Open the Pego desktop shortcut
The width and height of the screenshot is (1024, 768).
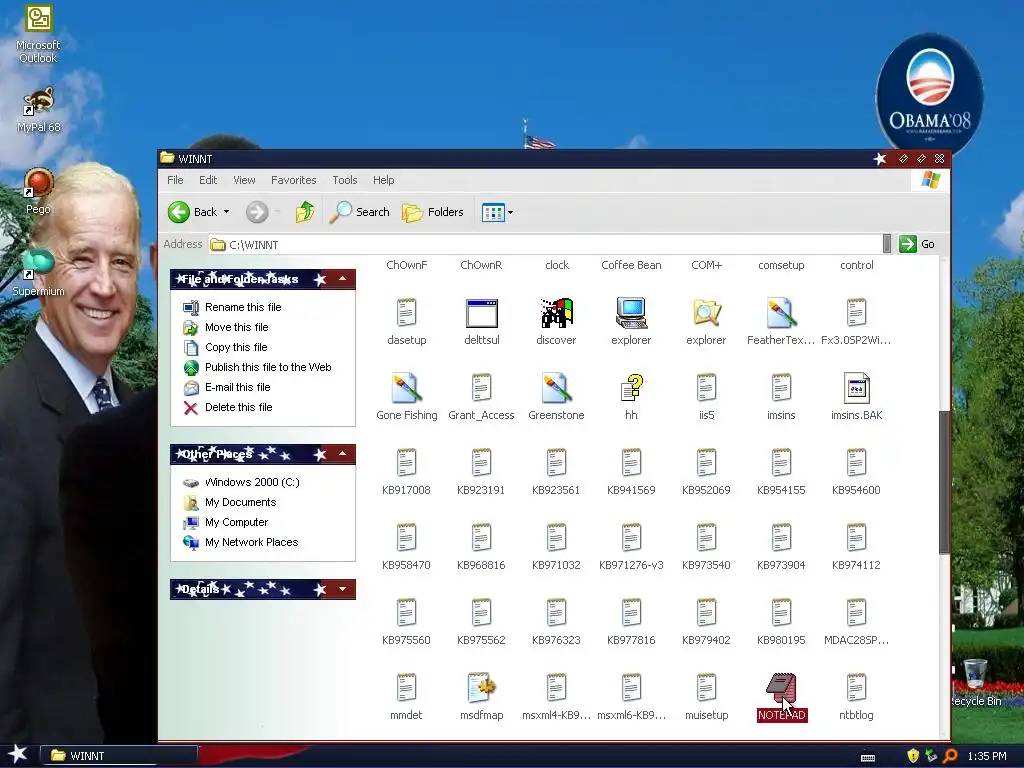coord(38,192)
